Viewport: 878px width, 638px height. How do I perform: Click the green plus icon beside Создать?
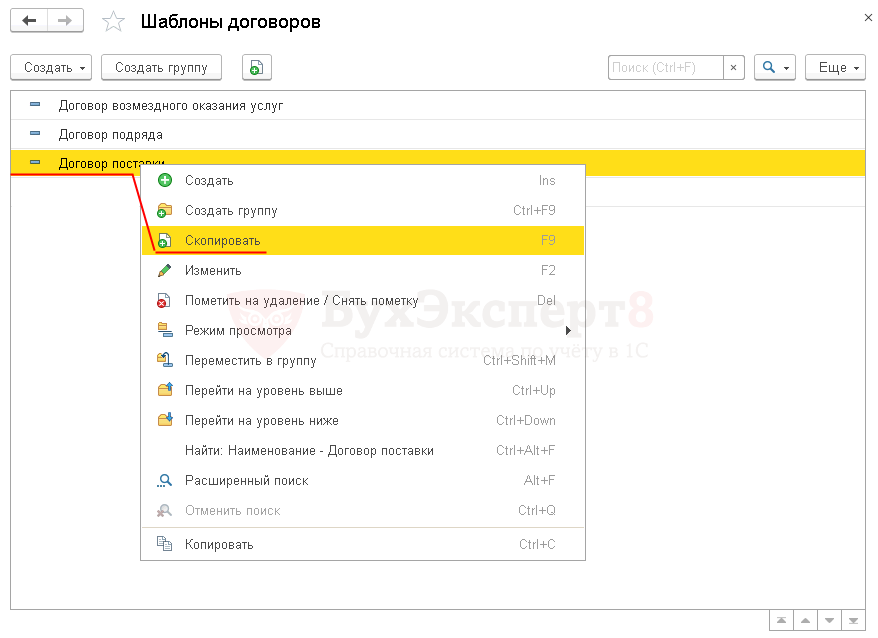coord(165,181)
